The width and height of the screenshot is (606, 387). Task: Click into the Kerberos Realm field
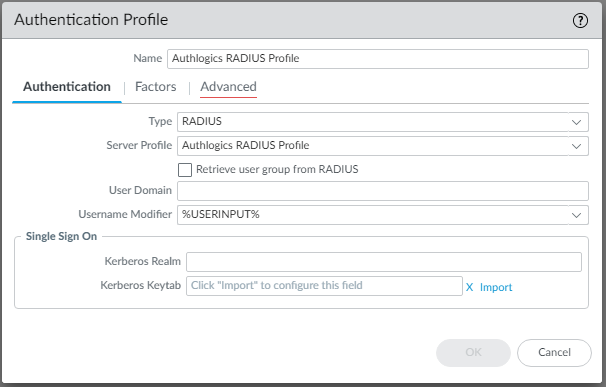tap(384, 262)
